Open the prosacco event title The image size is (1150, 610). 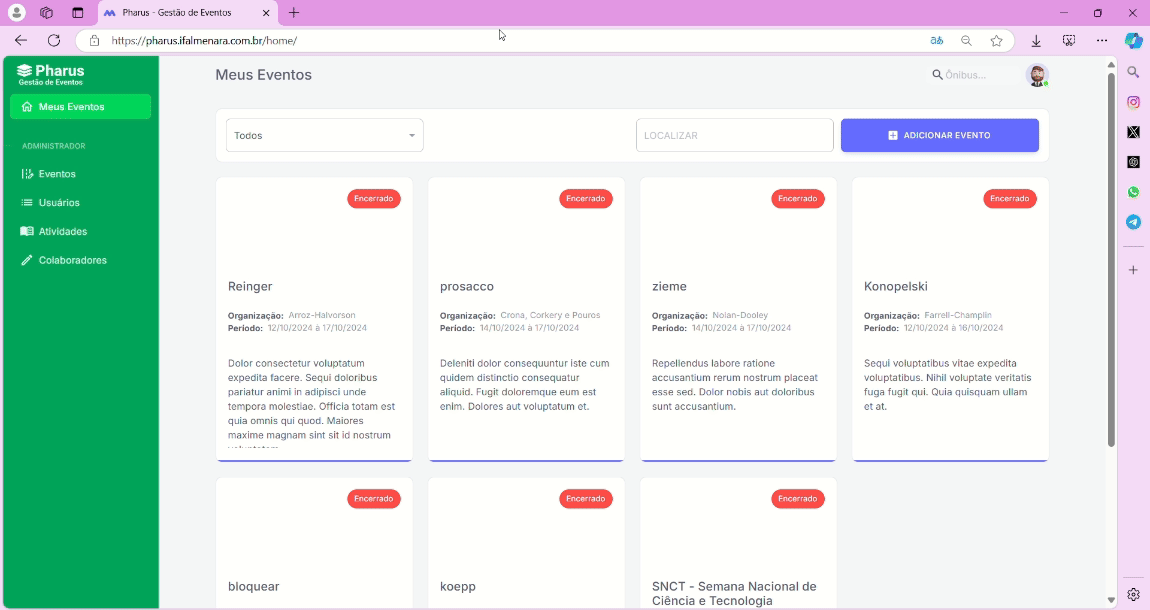click(x=466, y=287)
